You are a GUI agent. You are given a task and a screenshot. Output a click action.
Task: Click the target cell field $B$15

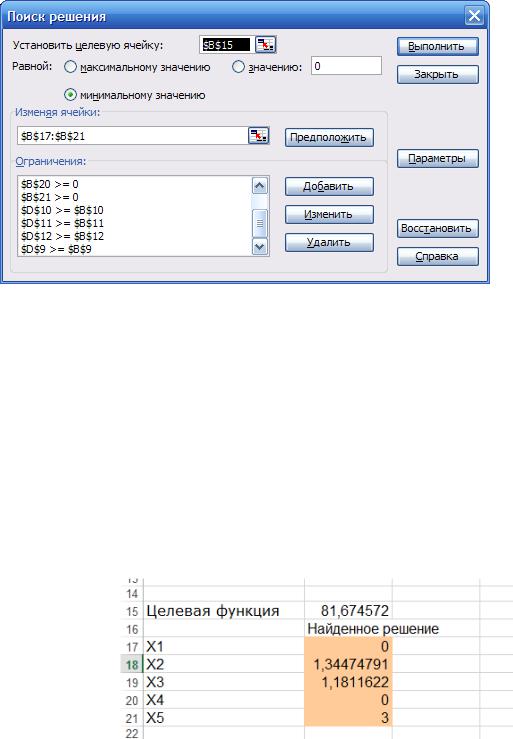[x=226, y=45]
